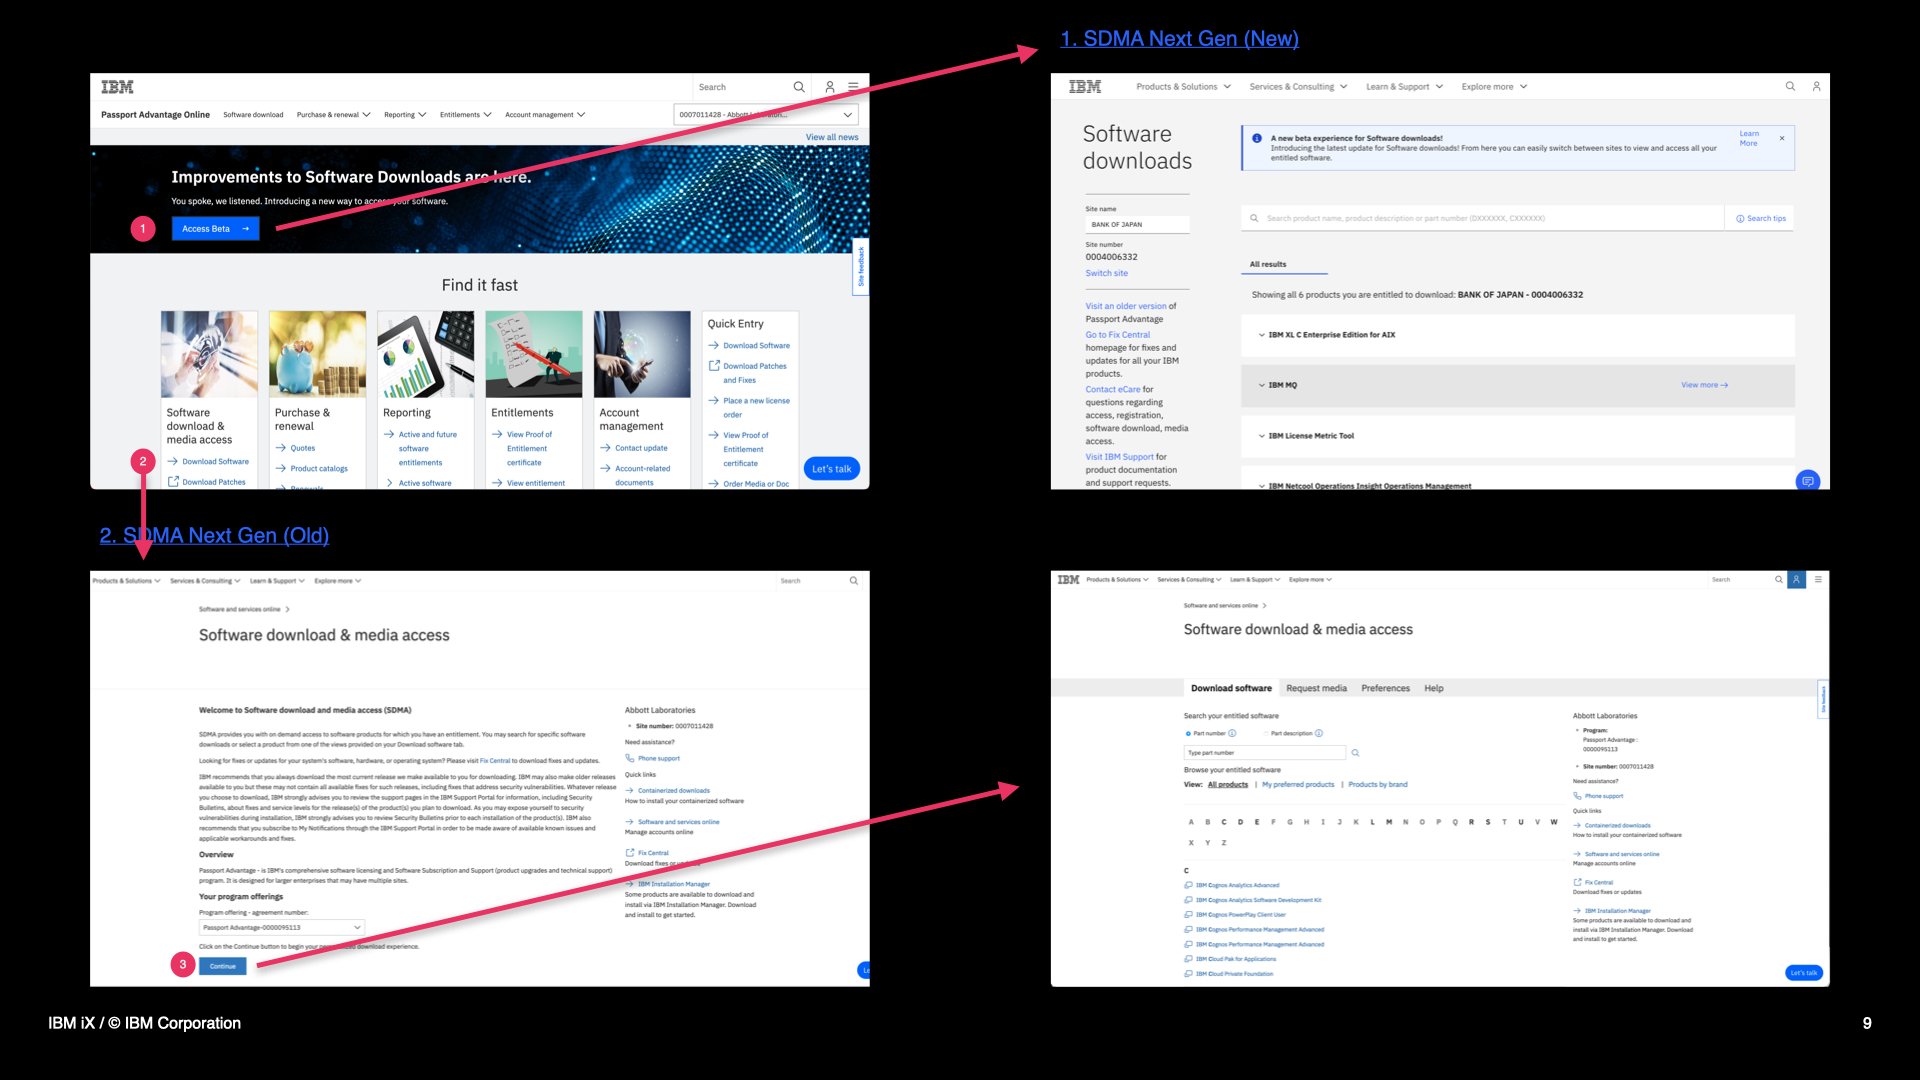Click the product search field on Software downloads
The image size is (1920, 1080).
pos(1483,218)
